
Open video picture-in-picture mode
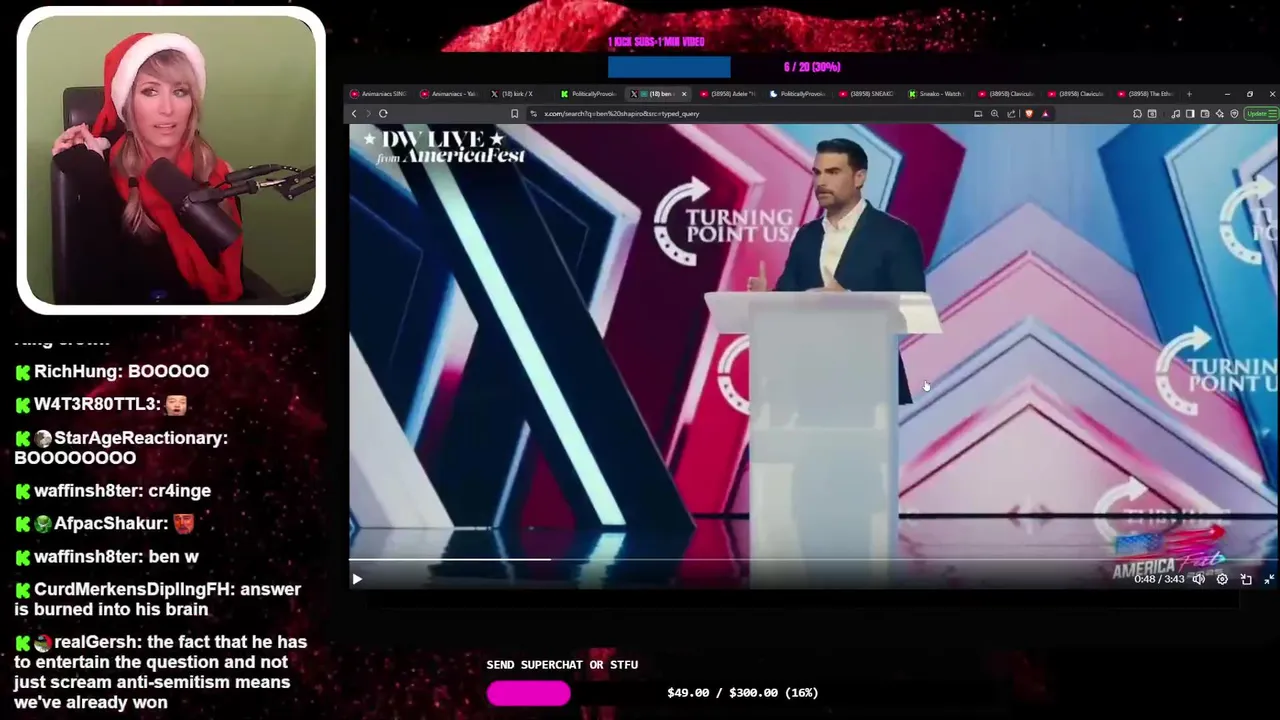(1246, 579)
